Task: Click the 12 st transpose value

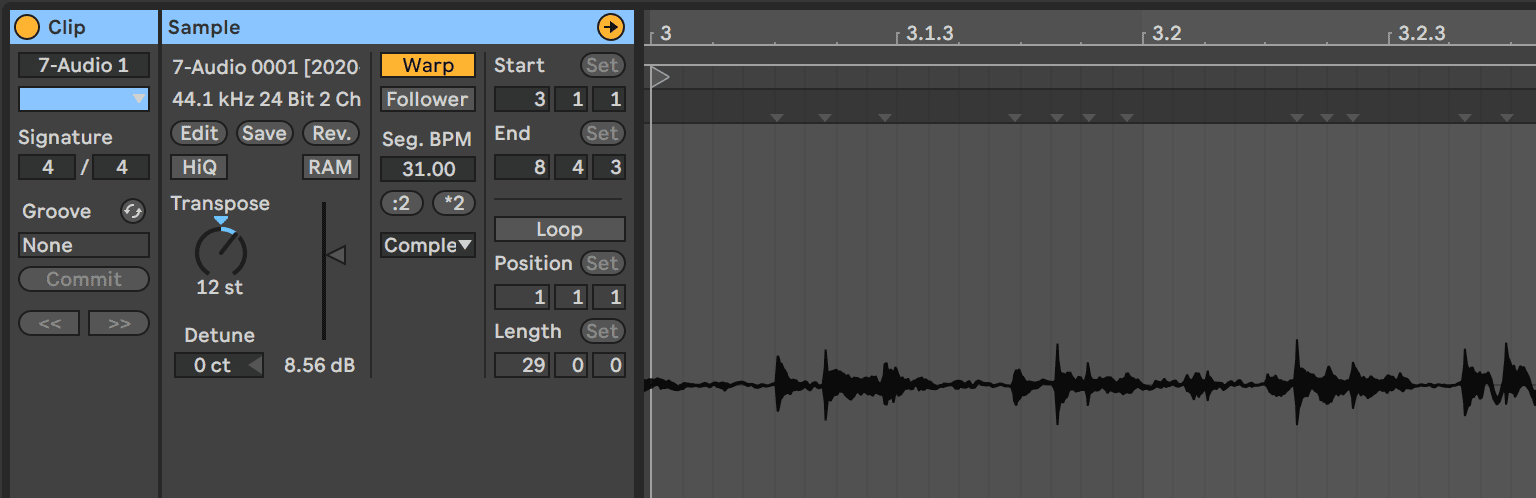Action: [220, 287]
